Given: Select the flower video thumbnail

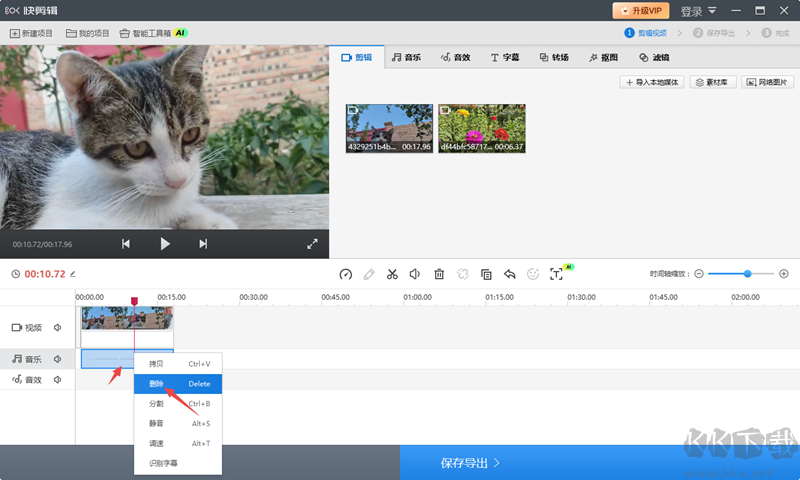Looking at the screenshot, I should point(481,128).
